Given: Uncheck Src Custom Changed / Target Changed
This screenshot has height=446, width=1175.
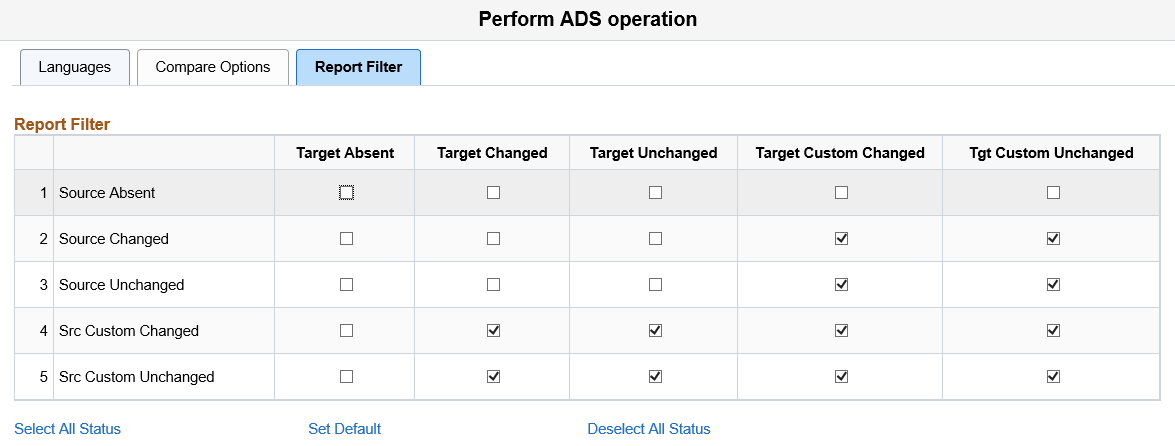Looking at the screenshot, I should click(x=493, y=331).
